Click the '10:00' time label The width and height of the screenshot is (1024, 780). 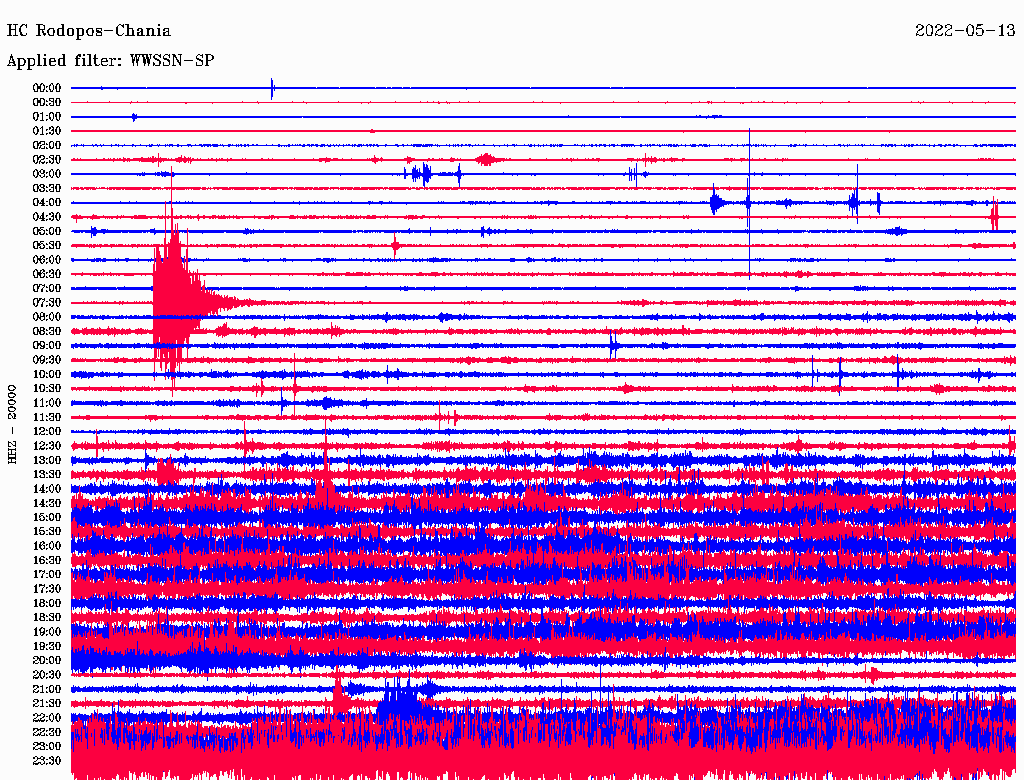click(47, 374)
